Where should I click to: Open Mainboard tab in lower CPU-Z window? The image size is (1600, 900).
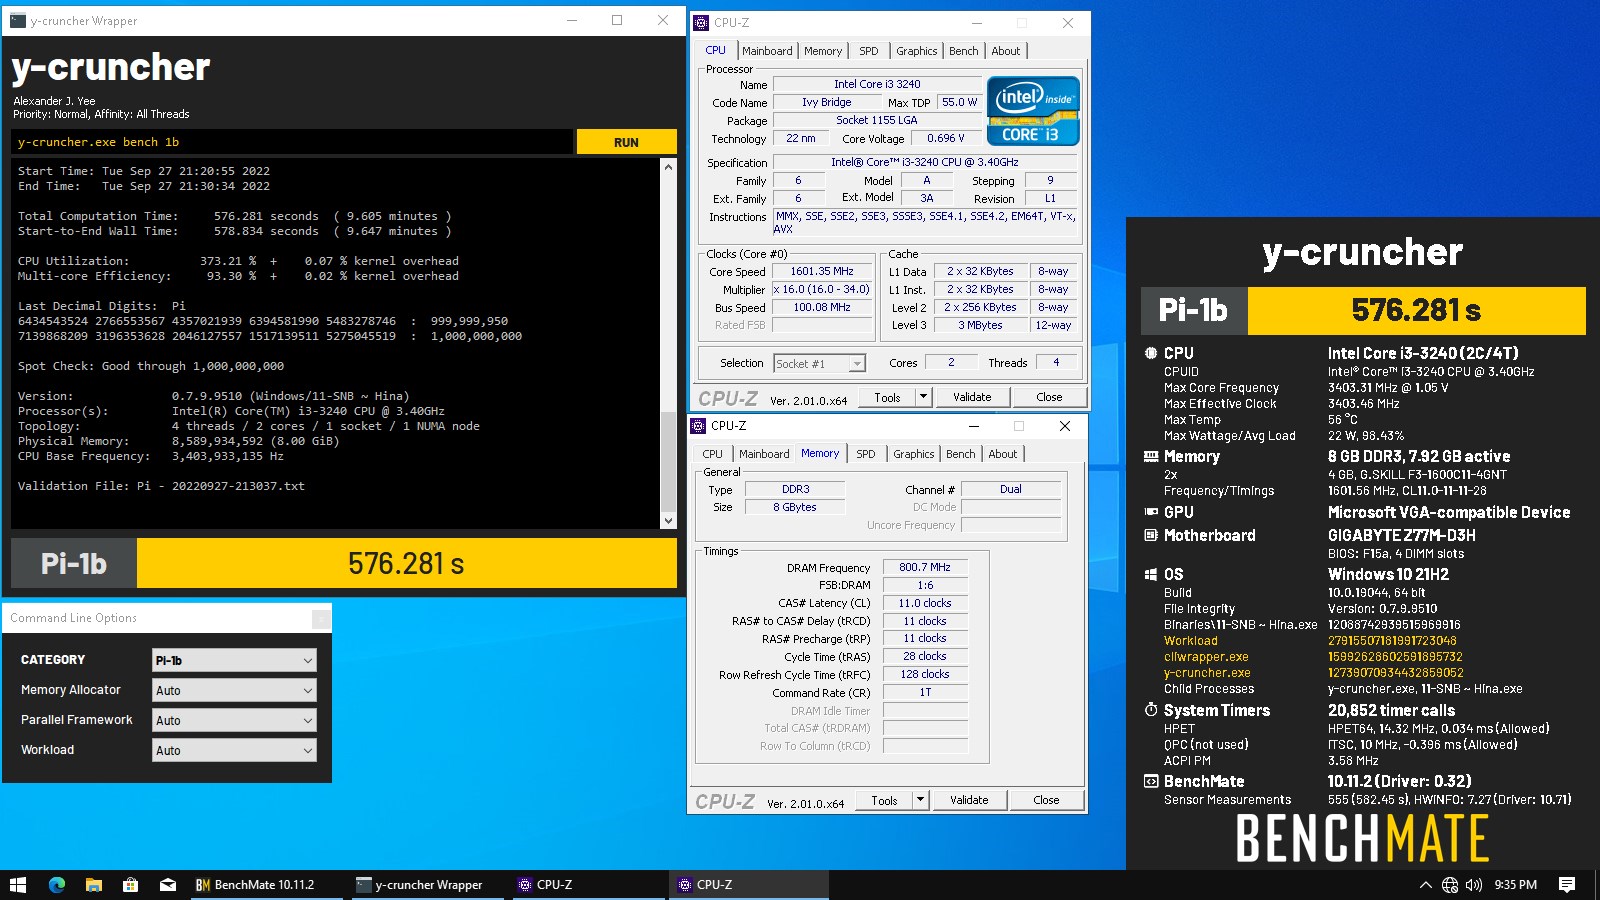pos(764,454)
